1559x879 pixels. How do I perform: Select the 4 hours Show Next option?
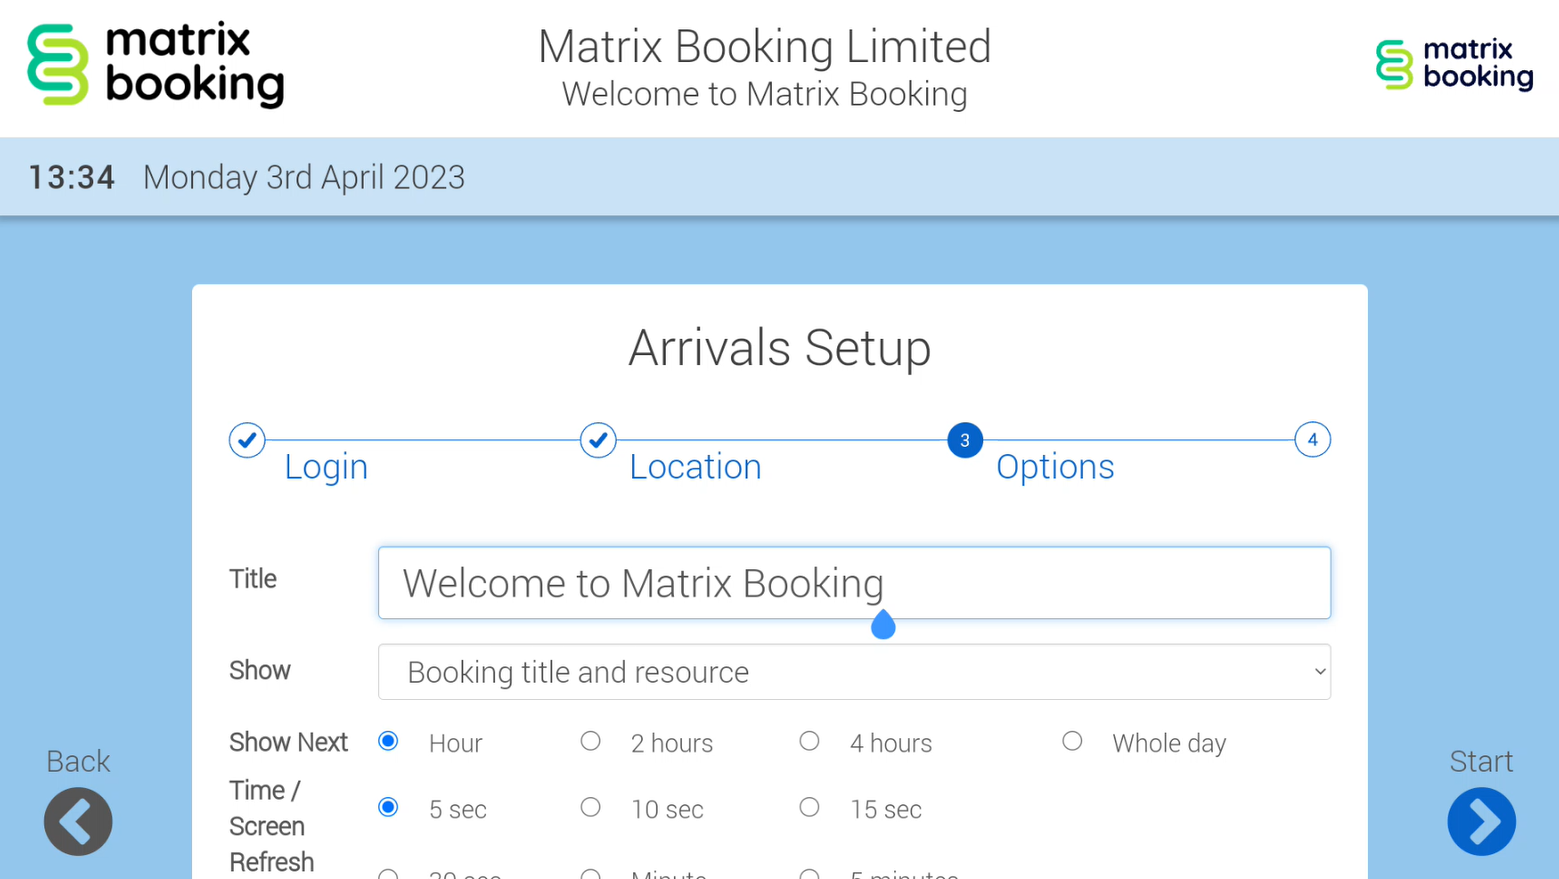pos(810,742)
